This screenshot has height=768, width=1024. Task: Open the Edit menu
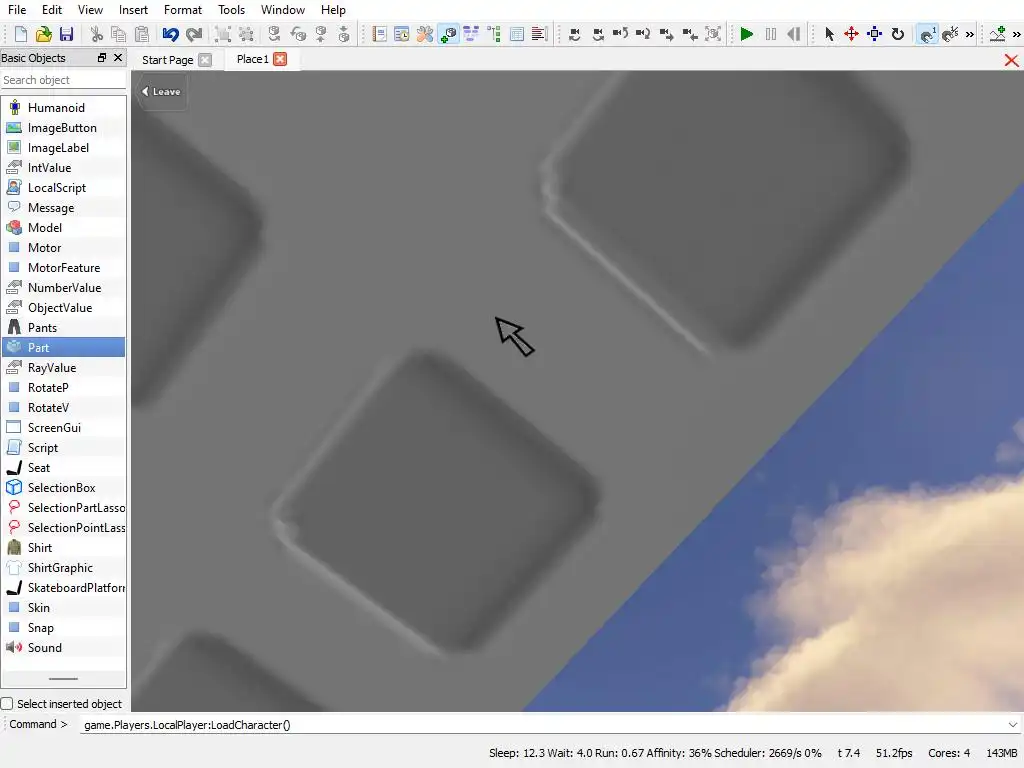click(52, 10)
